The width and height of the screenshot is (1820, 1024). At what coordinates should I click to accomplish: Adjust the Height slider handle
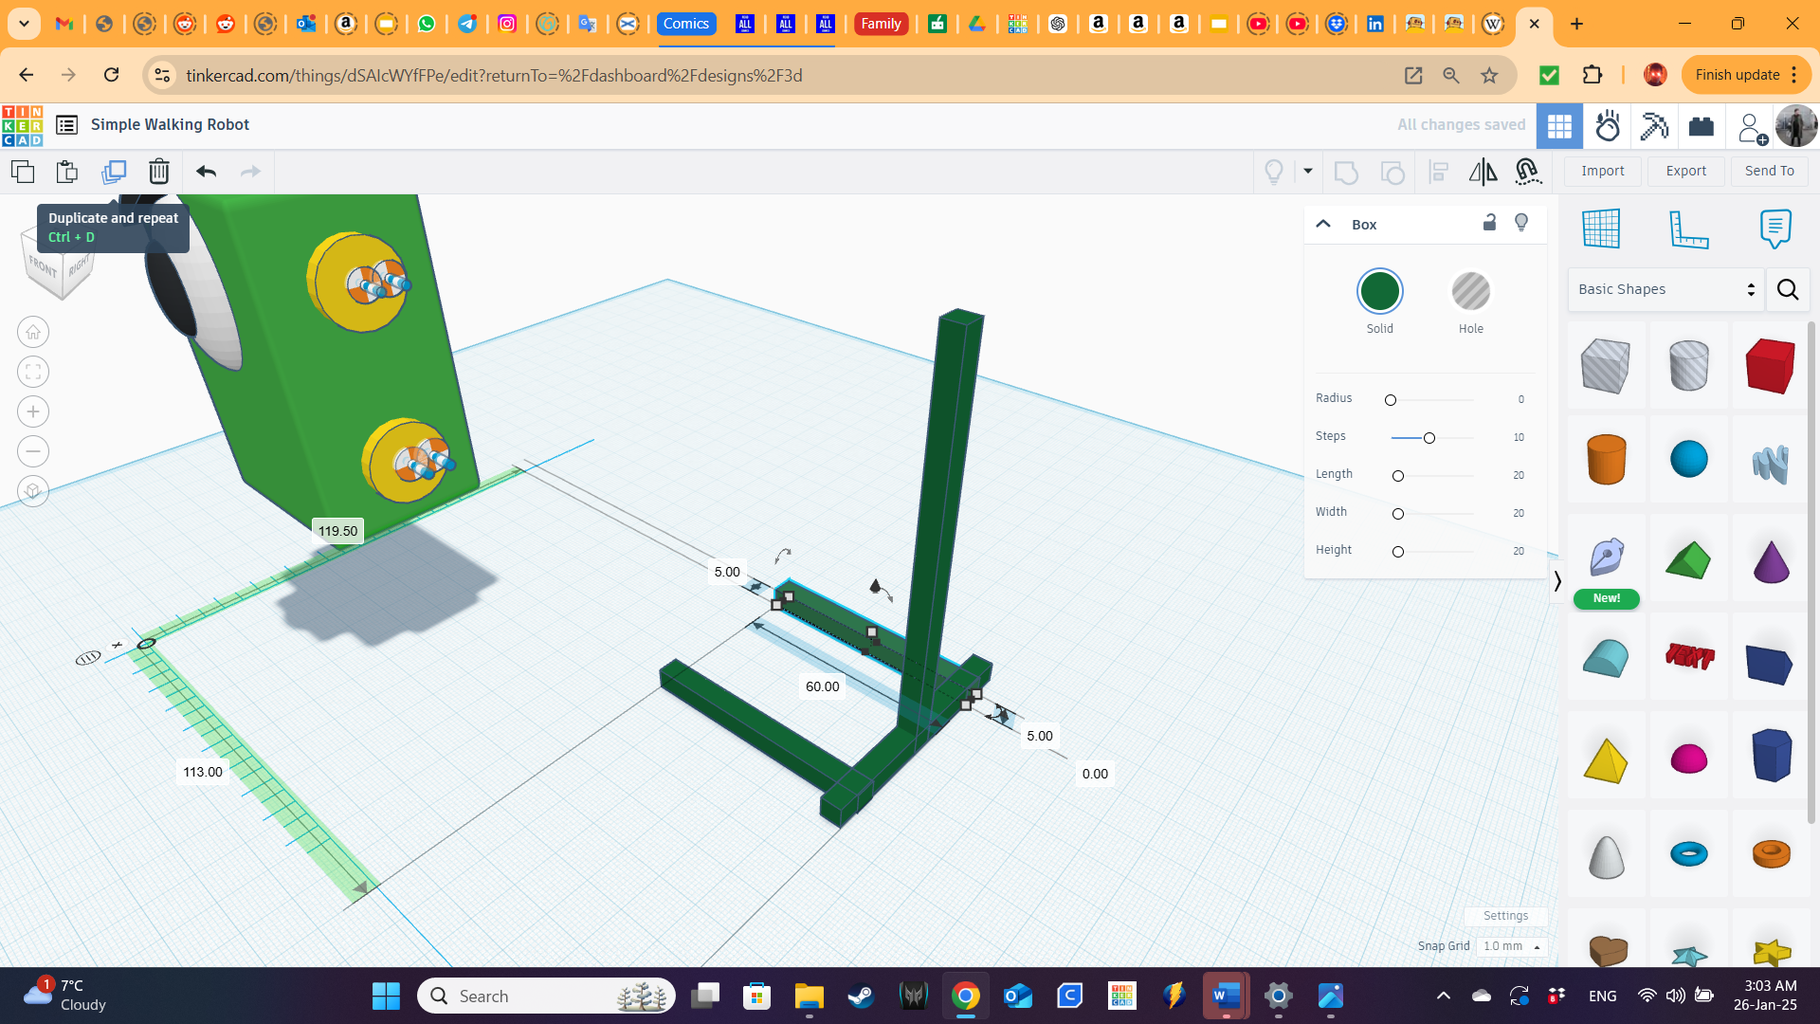coord(1398,552)
